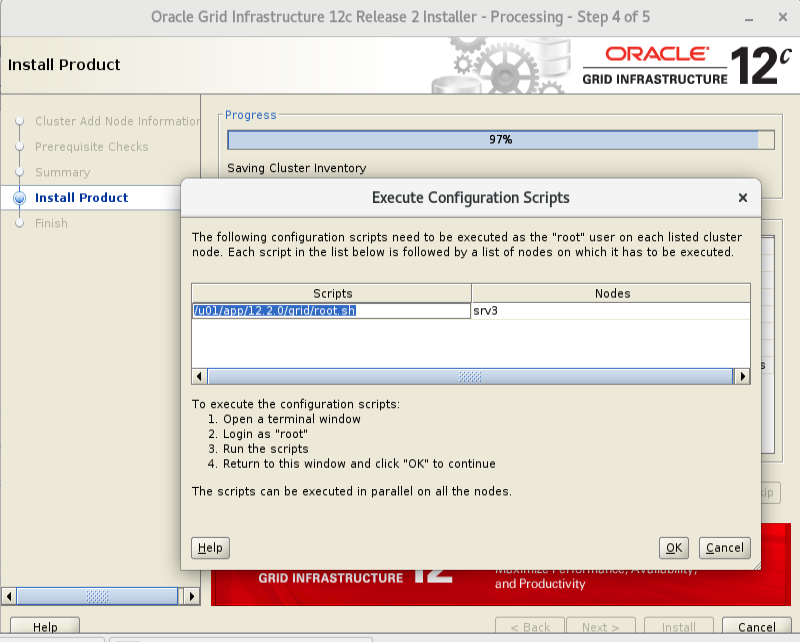Click the installer Back button

point(530,627)
